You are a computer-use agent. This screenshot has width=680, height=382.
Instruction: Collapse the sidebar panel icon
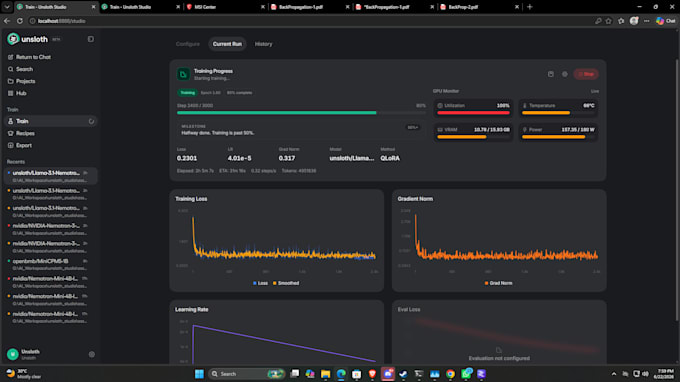[91, 39]
